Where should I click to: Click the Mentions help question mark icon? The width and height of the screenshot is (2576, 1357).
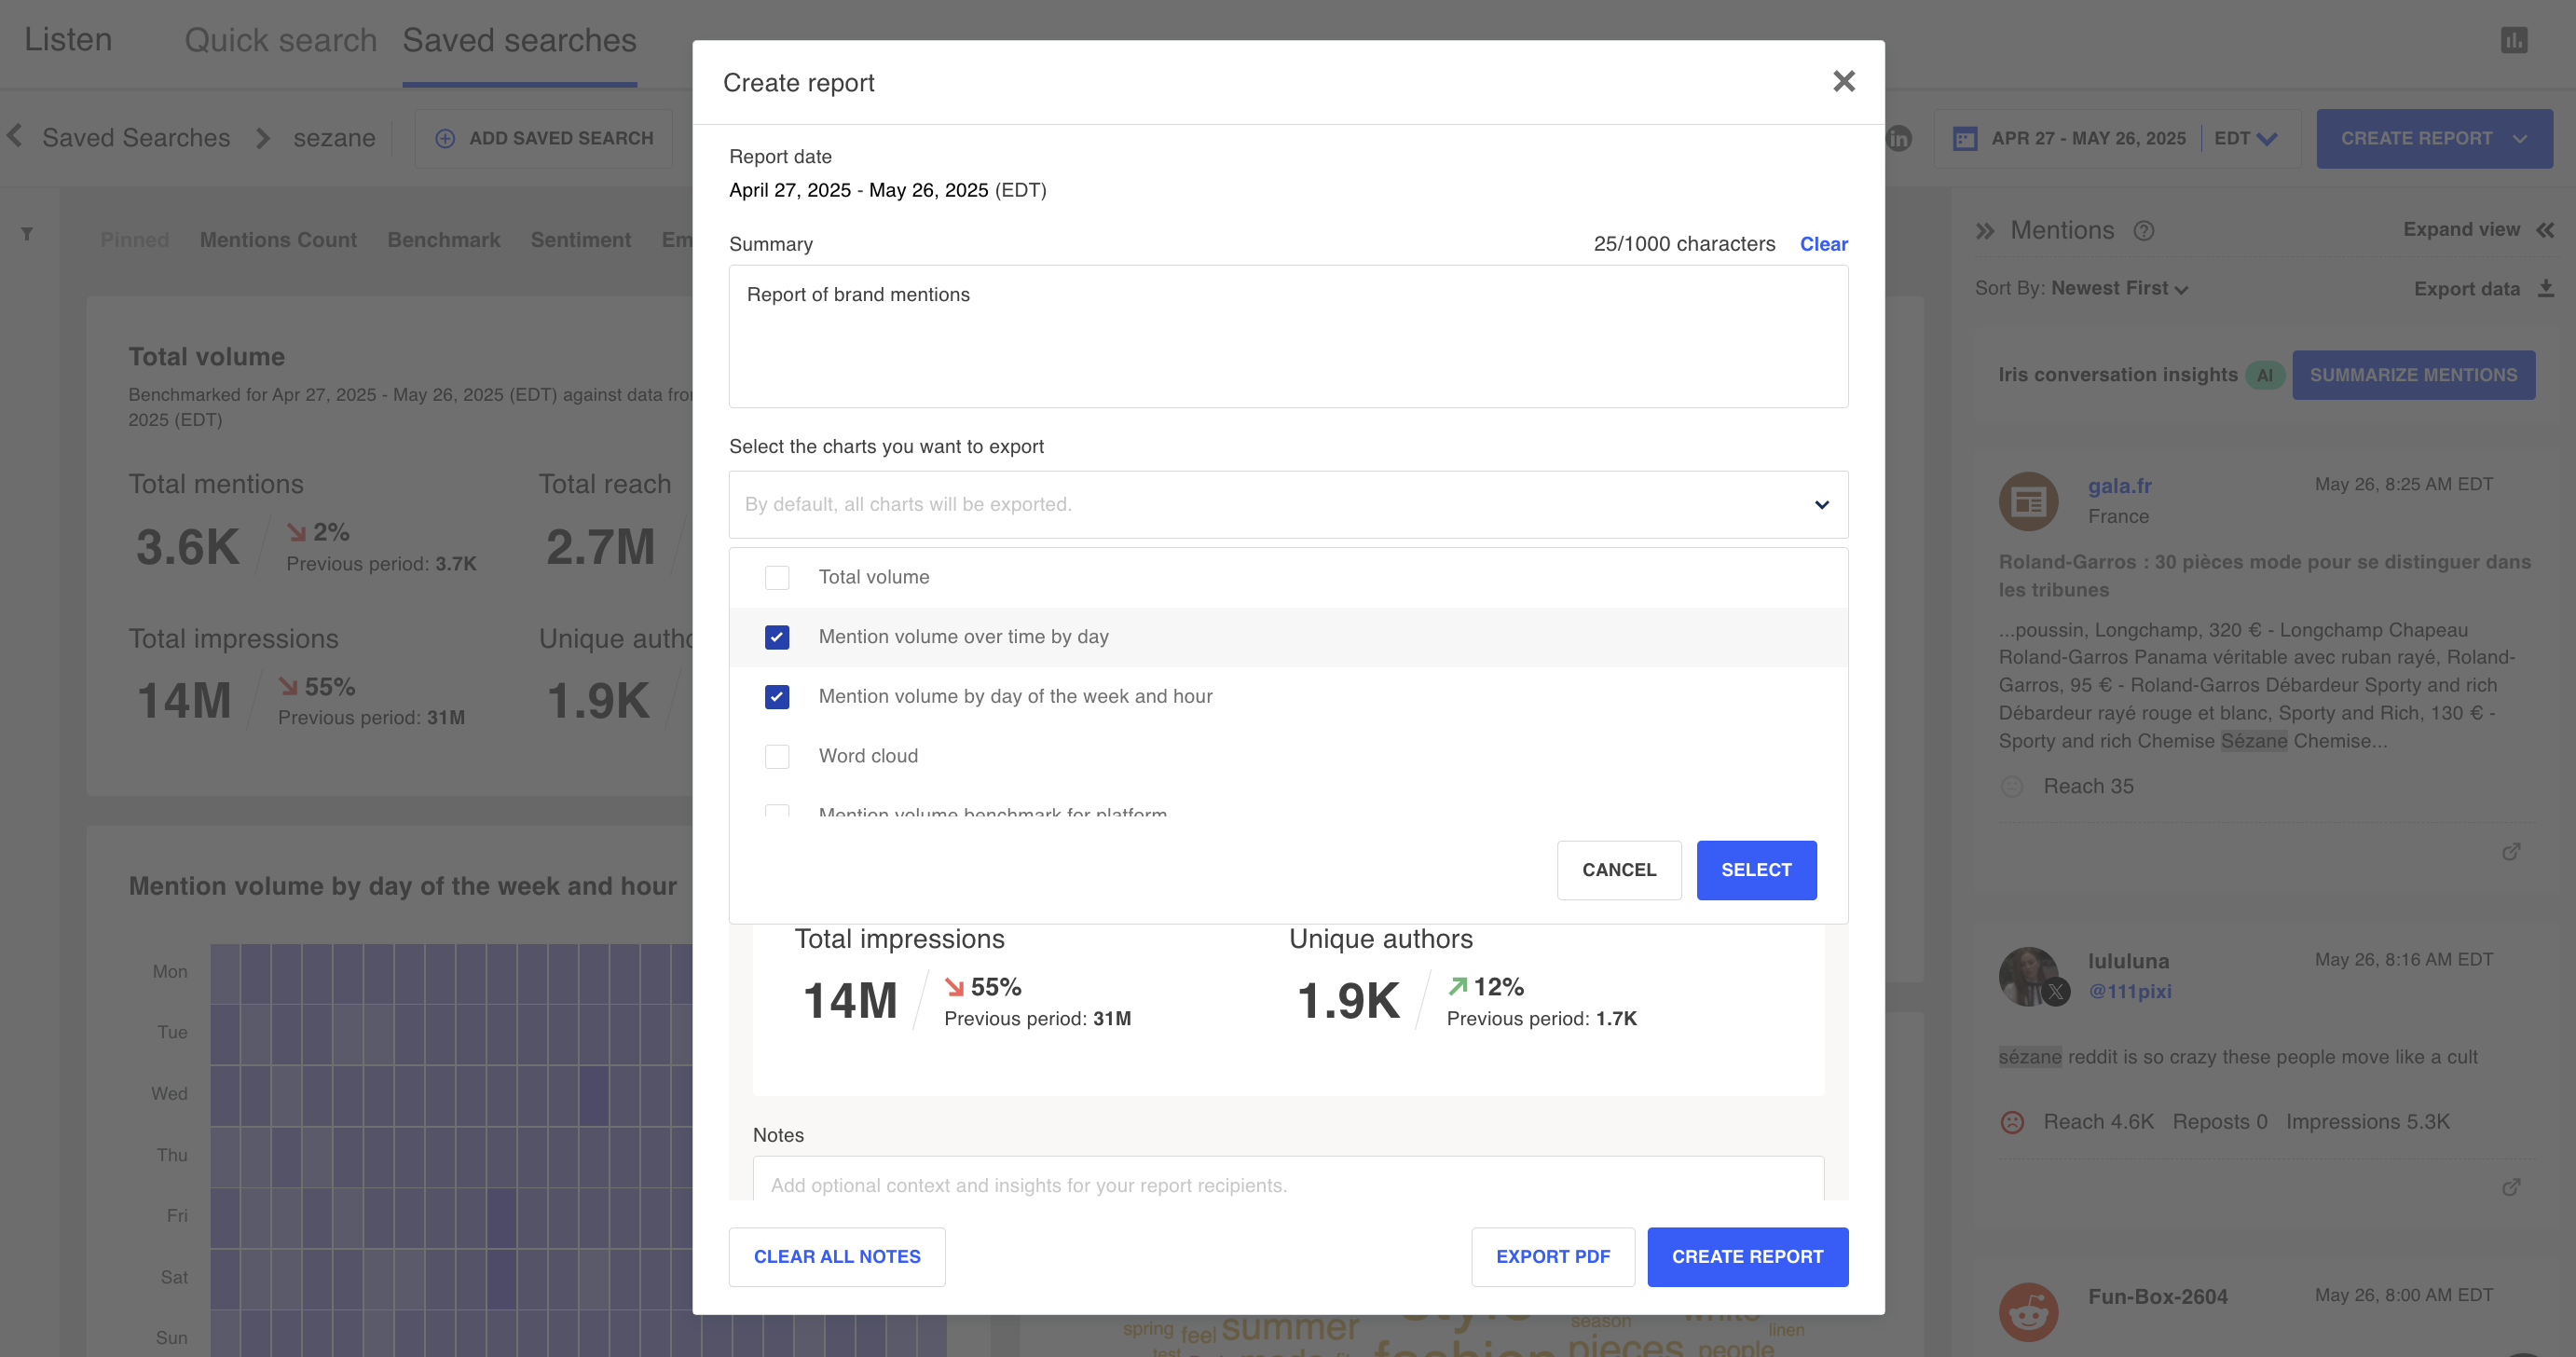2143,231
